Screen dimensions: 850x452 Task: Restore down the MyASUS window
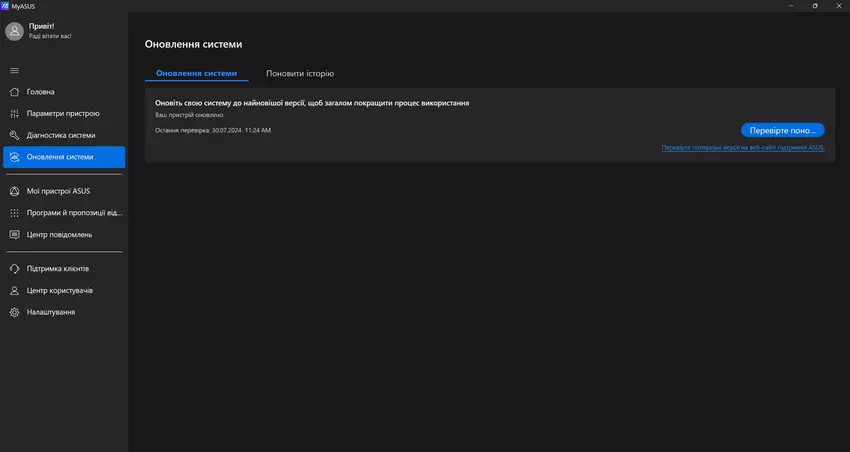pos(787,6)
